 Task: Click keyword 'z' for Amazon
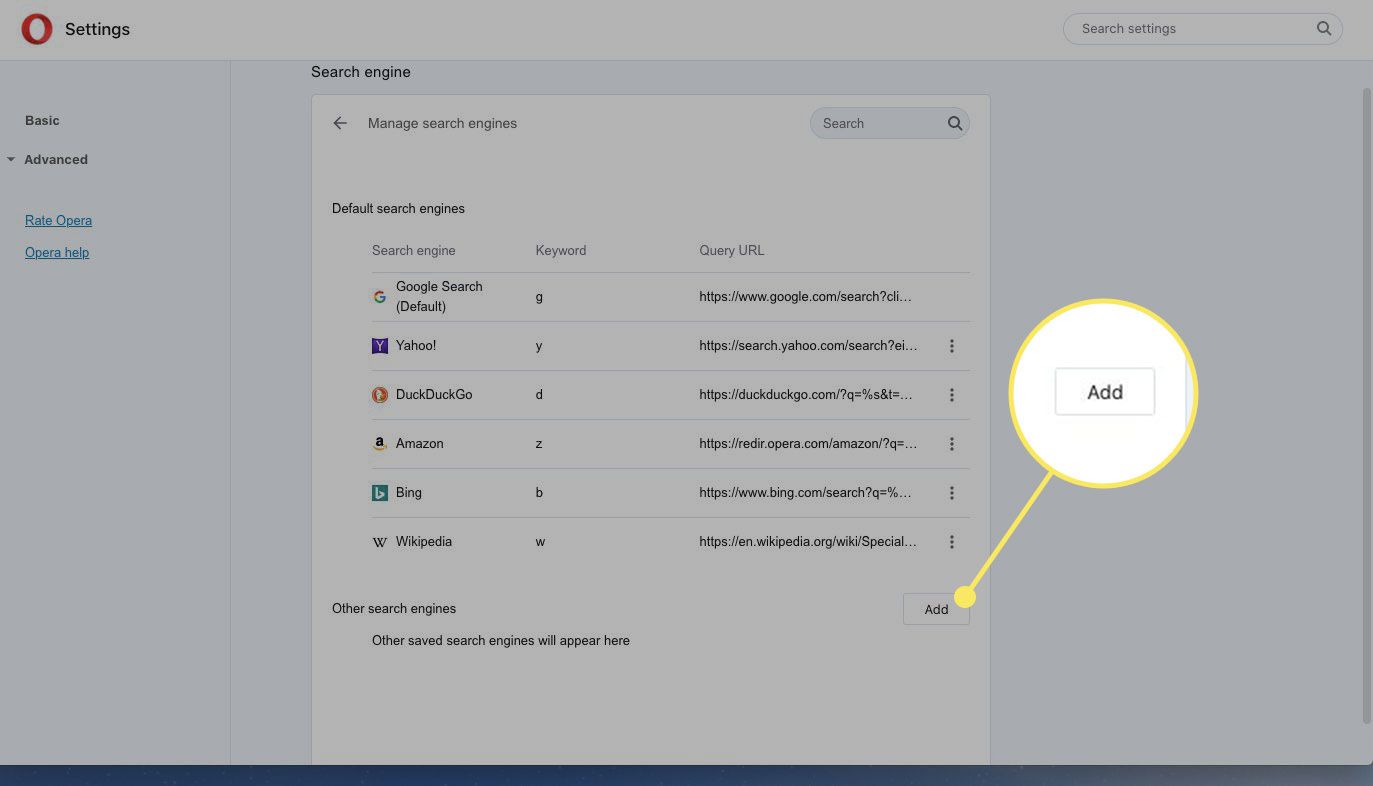click(x=539, y=443)
